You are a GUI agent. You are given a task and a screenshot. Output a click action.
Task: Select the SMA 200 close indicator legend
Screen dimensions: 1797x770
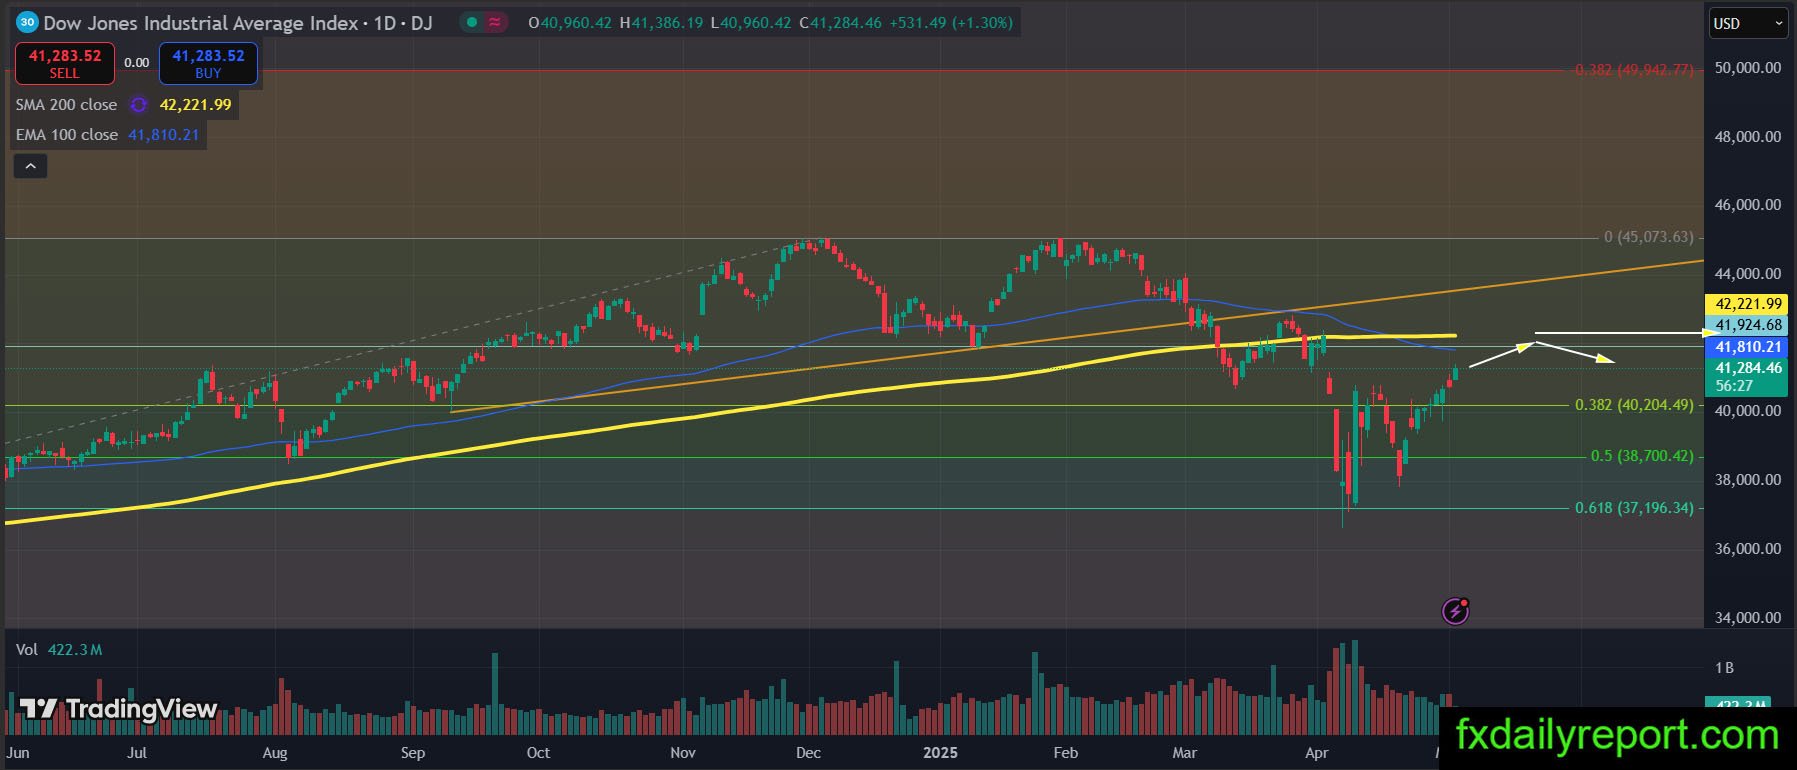click(x=66, y=105)
